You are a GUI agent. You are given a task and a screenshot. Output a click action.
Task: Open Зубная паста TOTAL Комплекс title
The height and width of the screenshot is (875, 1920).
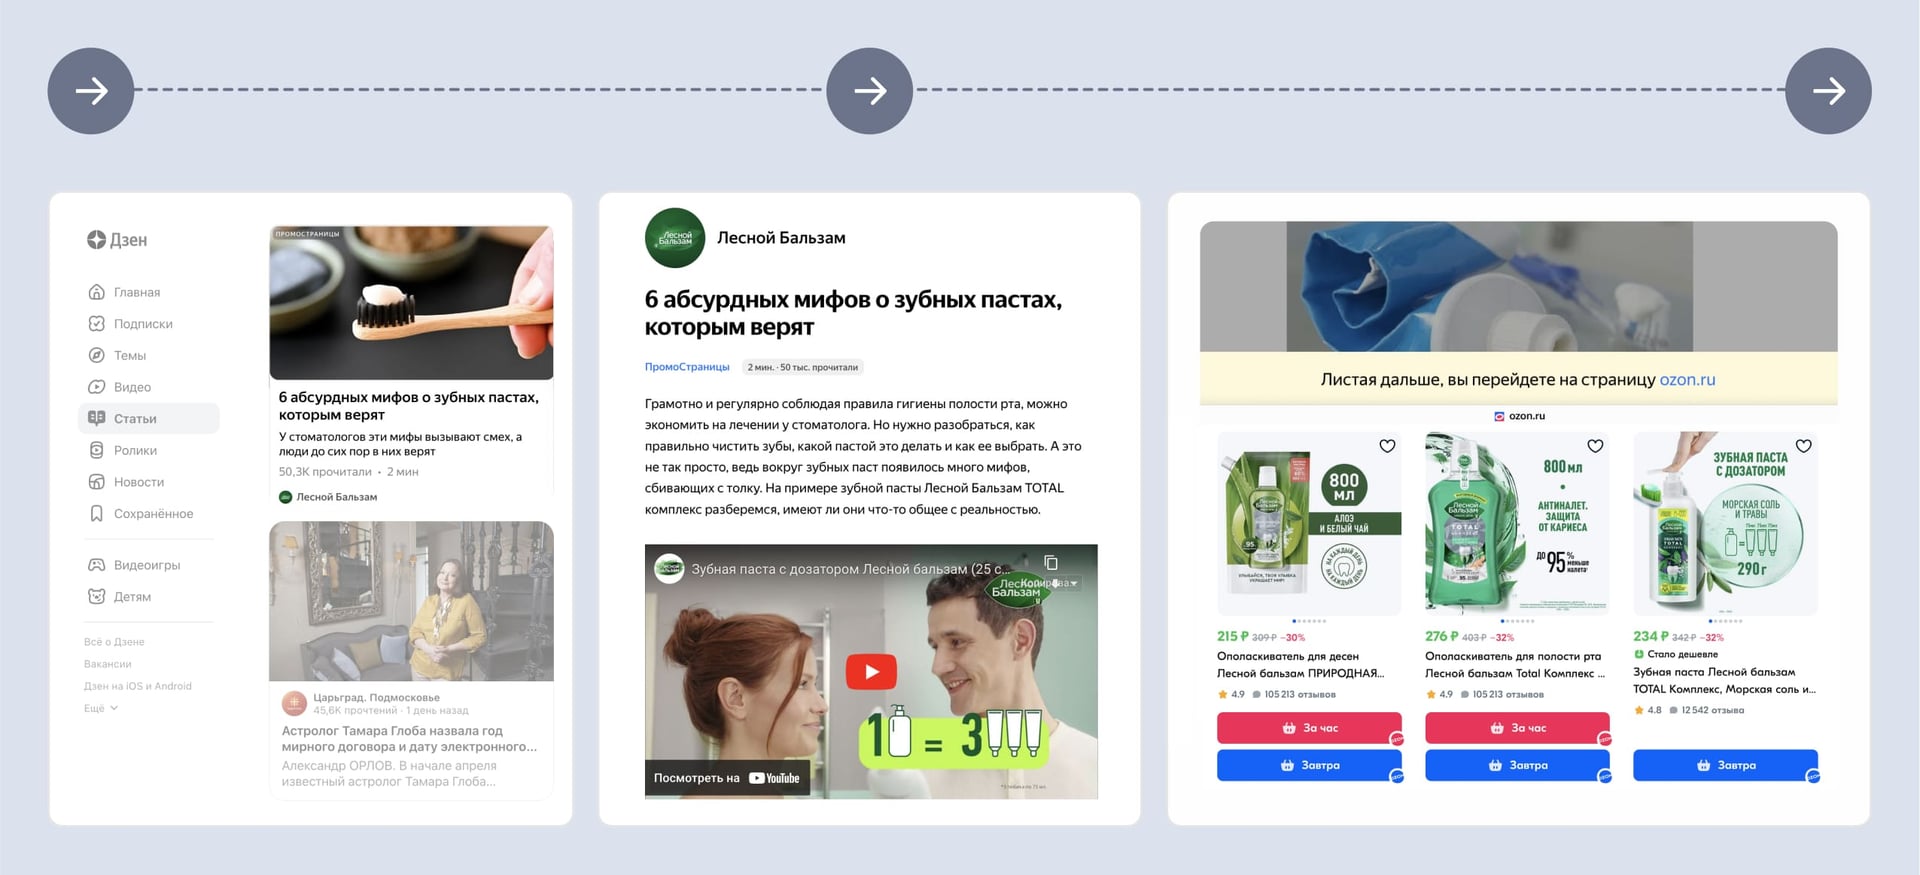(1724, 681)
